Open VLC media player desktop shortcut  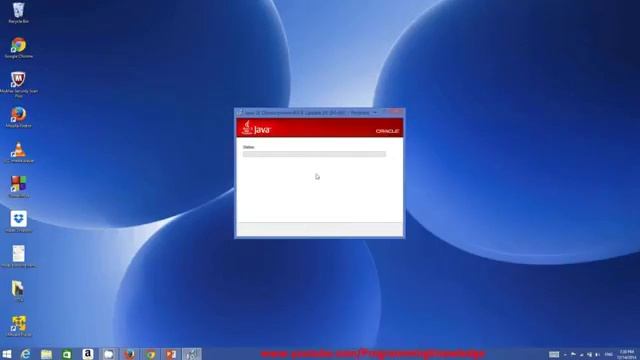(x=18, y=152)
